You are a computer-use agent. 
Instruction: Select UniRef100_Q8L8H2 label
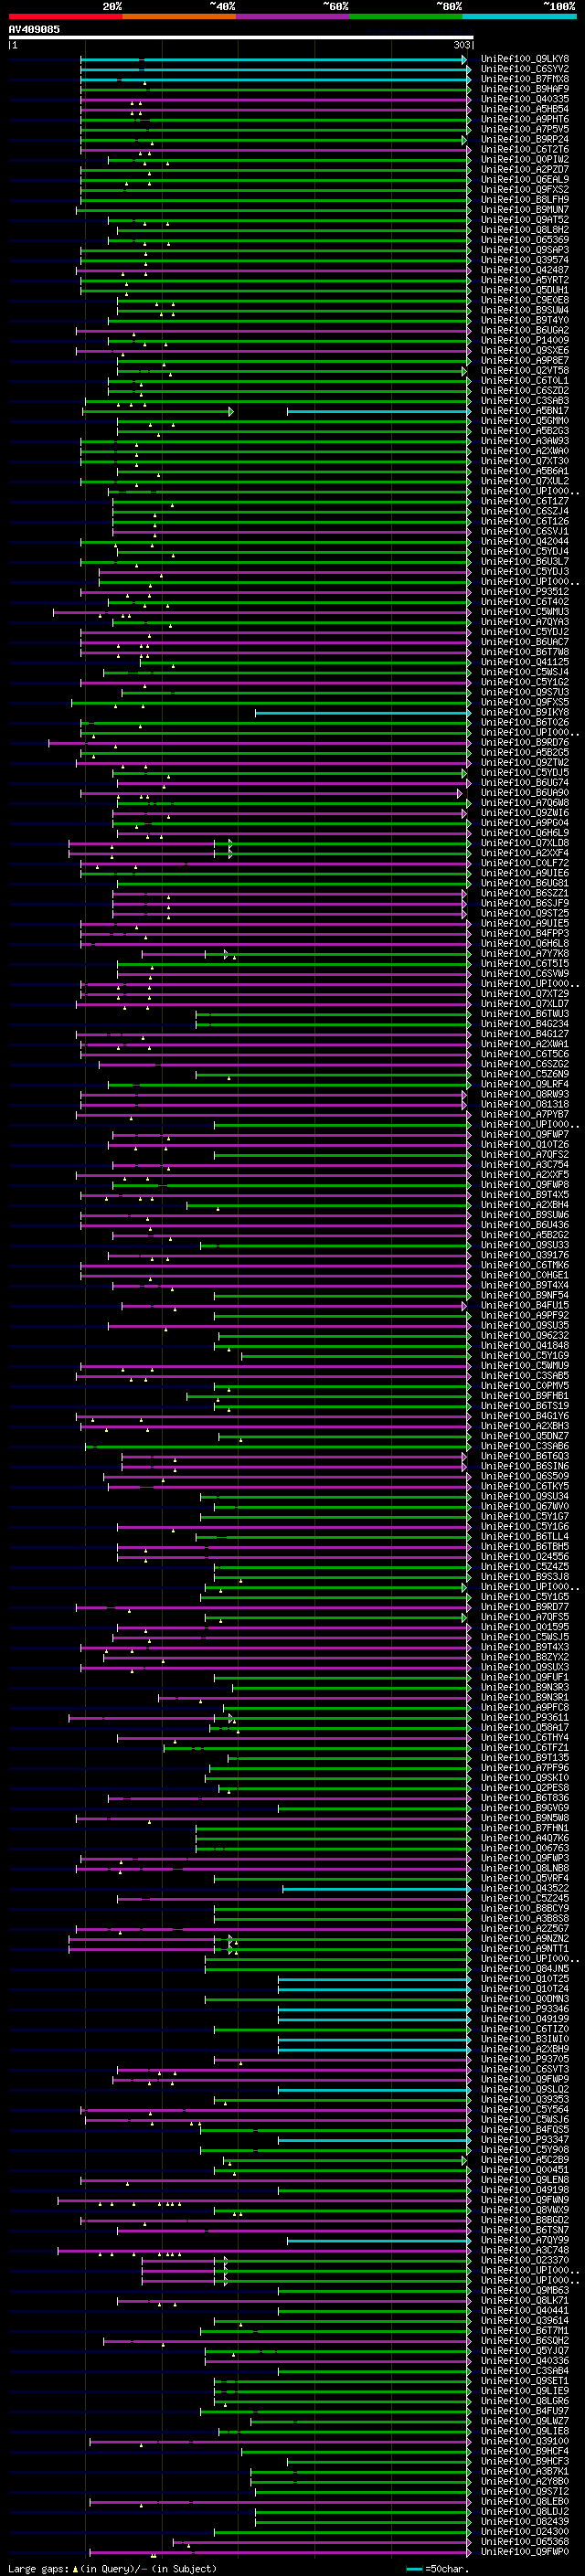pyautogui.click(x=525, y=230)
